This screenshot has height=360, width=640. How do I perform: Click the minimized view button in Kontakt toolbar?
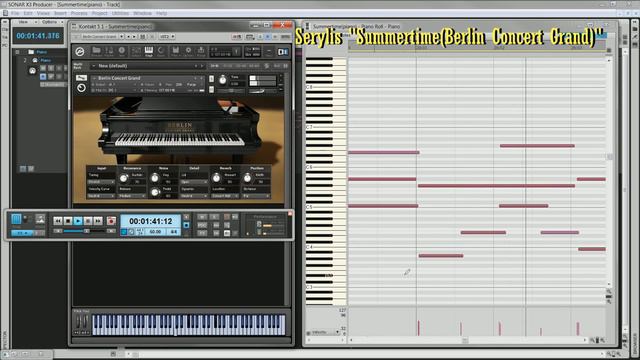(269, 51)
